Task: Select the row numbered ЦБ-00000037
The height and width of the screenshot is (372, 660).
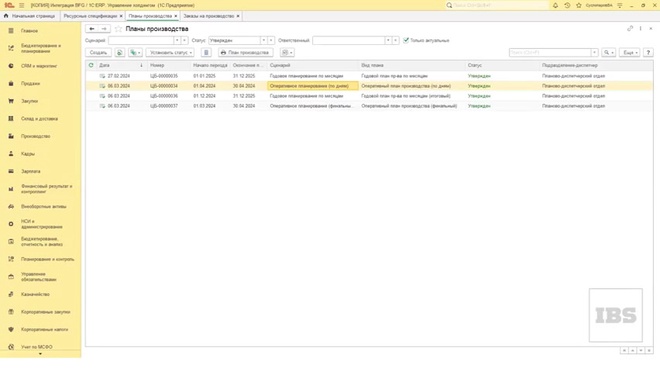Action: (x=369, y=106)
